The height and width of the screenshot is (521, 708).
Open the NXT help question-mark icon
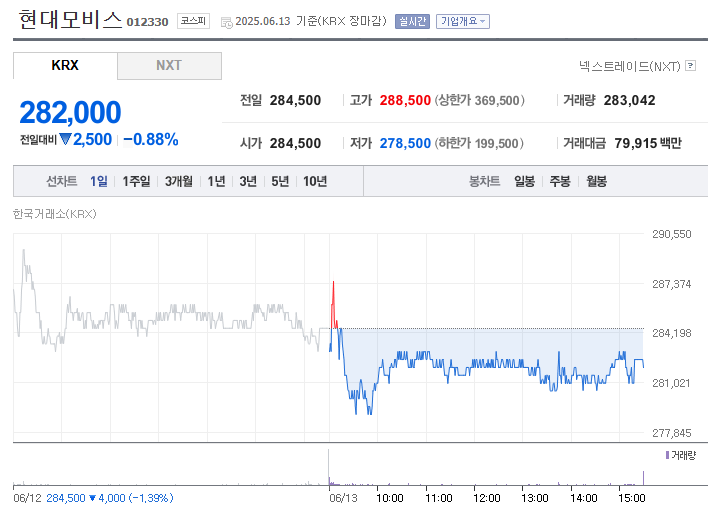pyautogui.click(x=690, y=66)
